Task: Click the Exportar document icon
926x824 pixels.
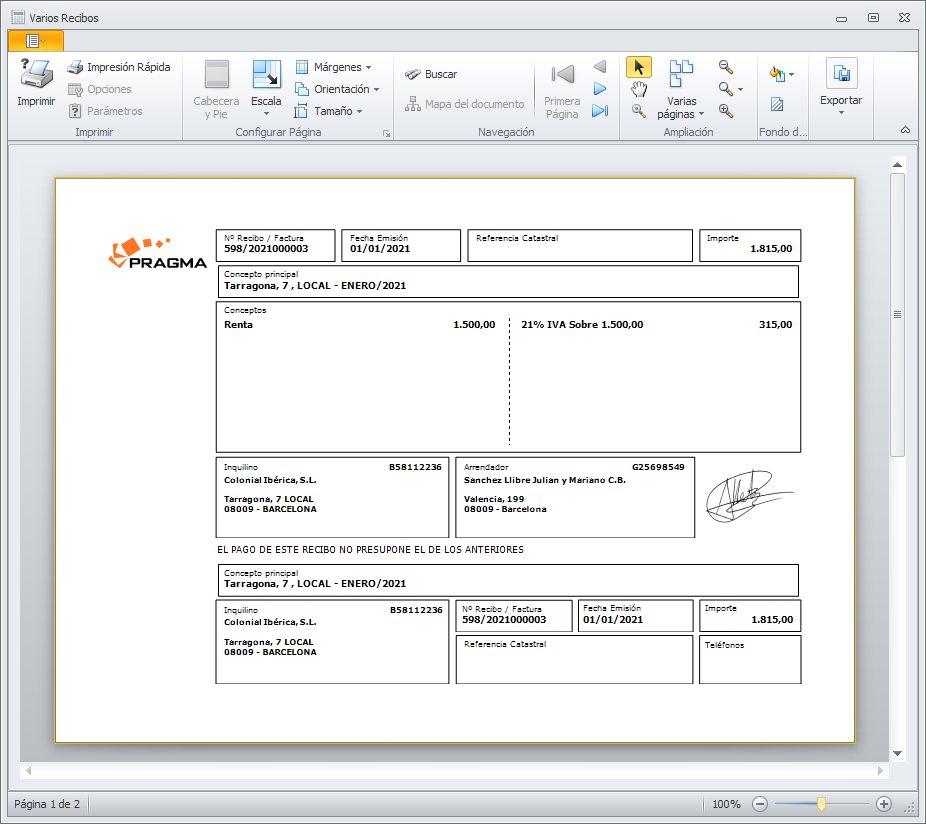Action: click(x=842, y=74)
